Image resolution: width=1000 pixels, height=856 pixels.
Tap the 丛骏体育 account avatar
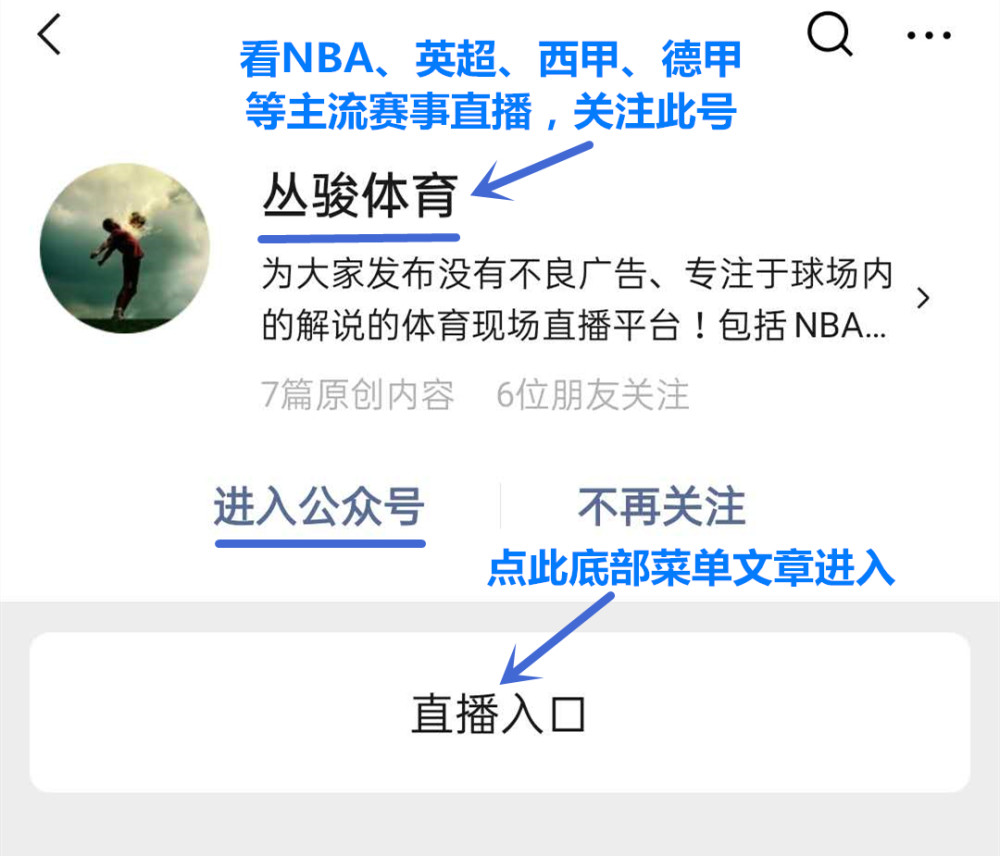click(x=125, y=247)
